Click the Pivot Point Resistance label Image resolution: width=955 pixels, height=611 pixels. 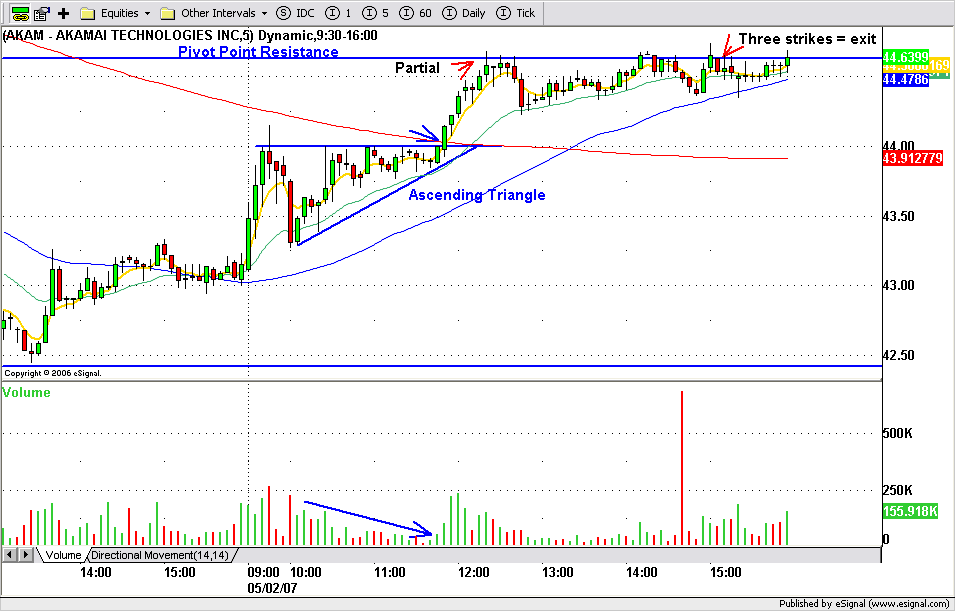[258, 52]
